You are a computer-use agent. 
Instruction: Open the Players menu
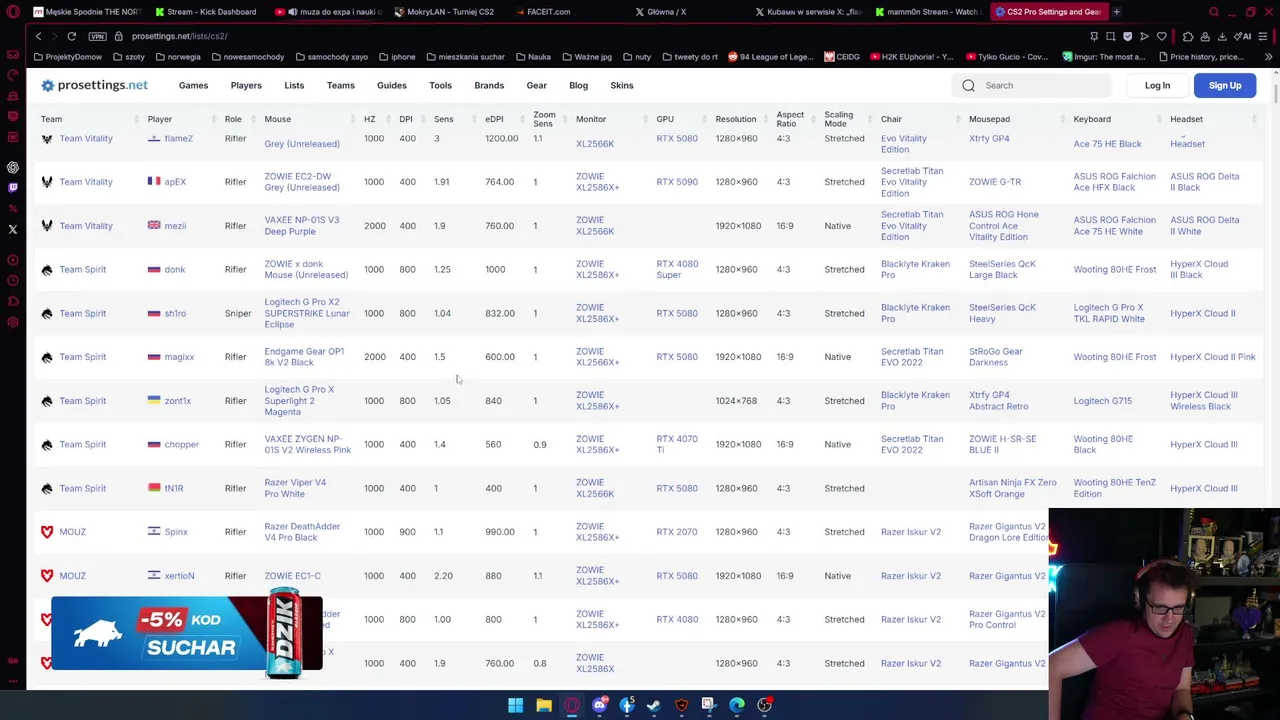tap(246, 85)
